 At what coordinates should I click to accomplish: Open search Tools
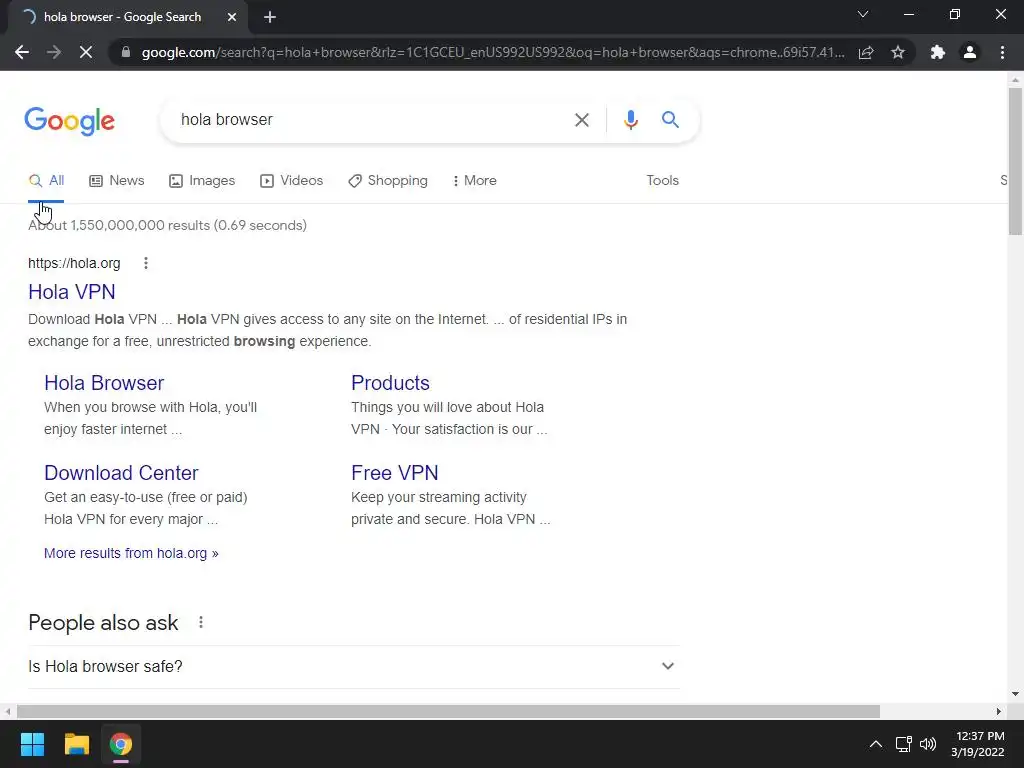662,180
